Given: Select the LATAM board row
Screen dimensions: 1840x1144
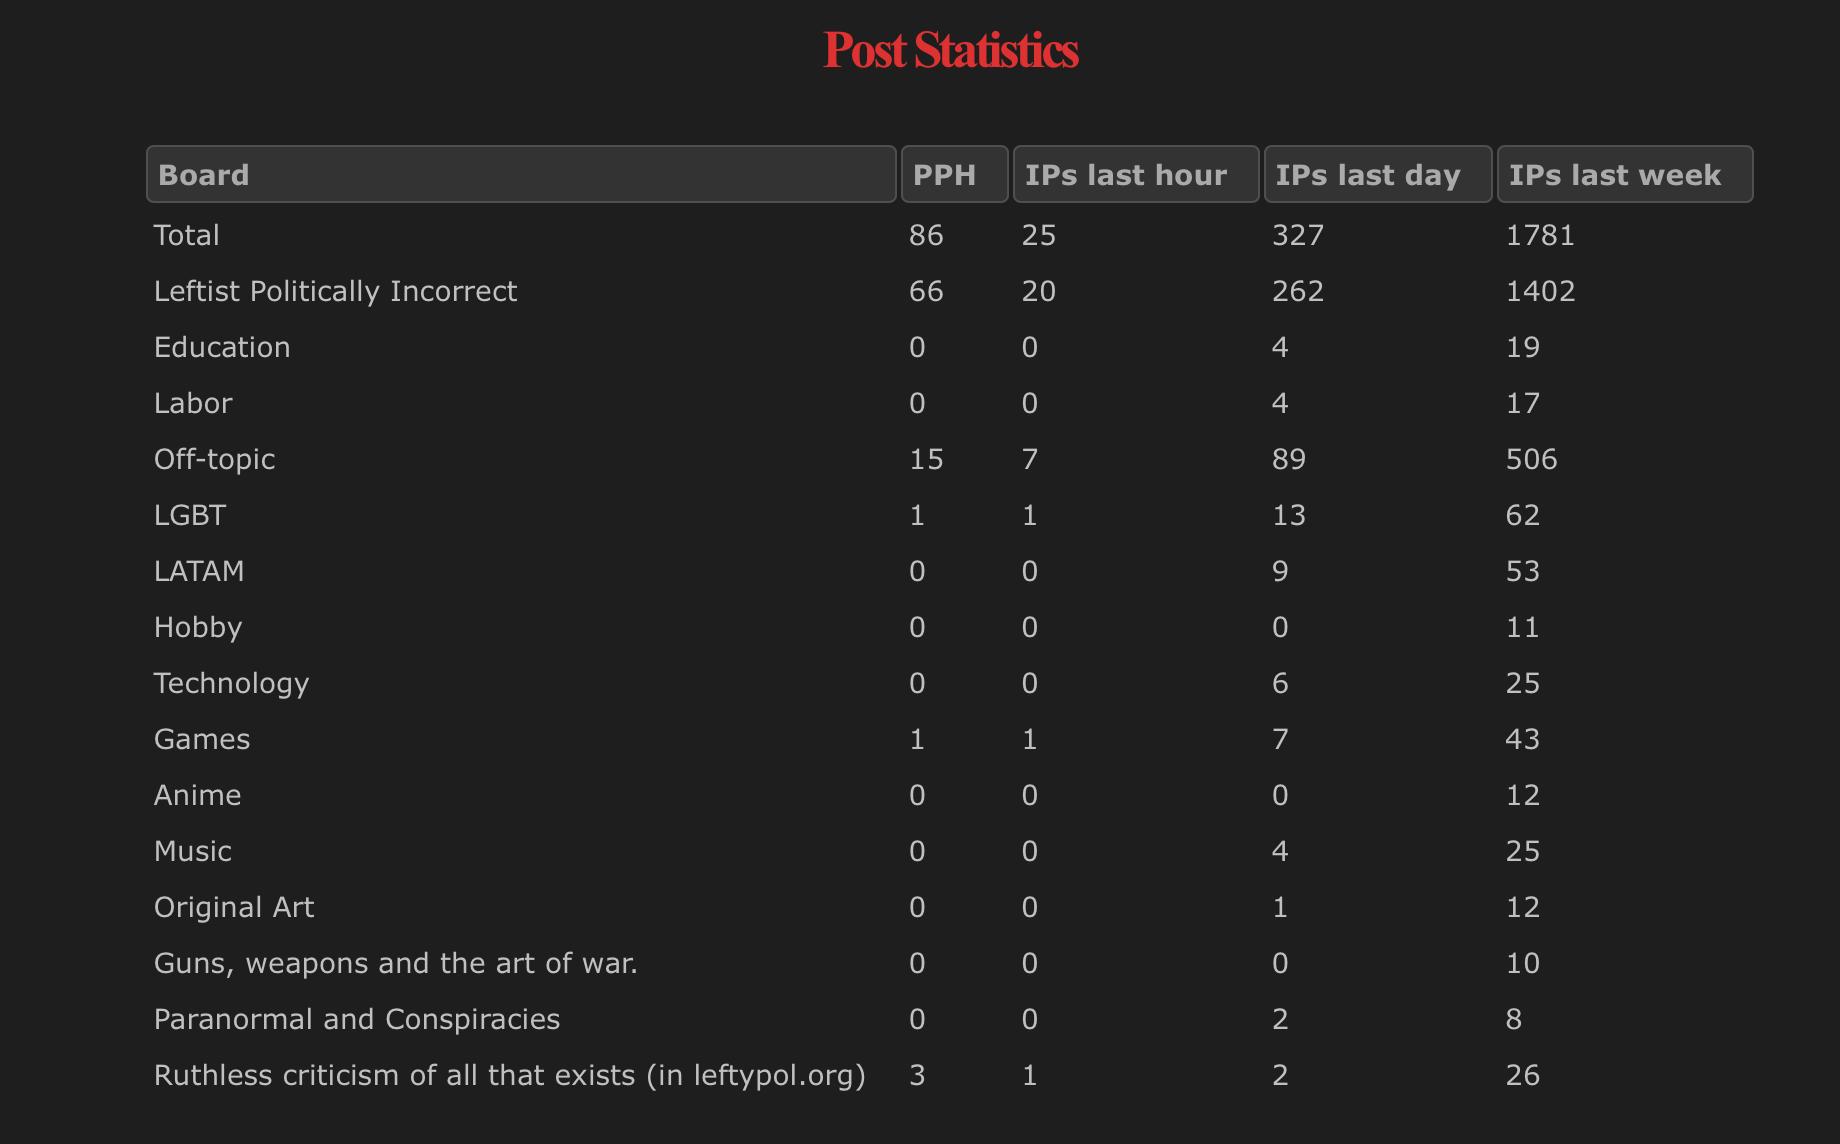Looking at the screenshot, I should tap(199, 571).
